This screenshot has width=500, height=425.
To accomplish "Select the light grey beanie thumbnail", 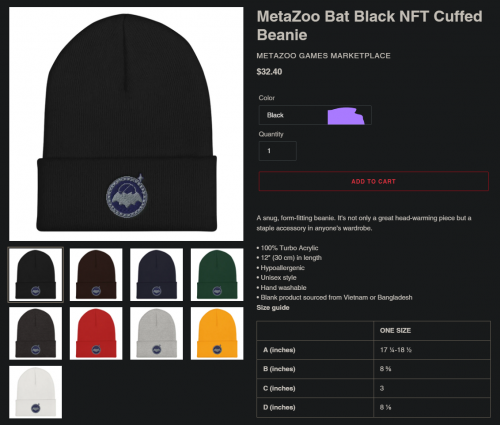I will click(x=157, y=333).
